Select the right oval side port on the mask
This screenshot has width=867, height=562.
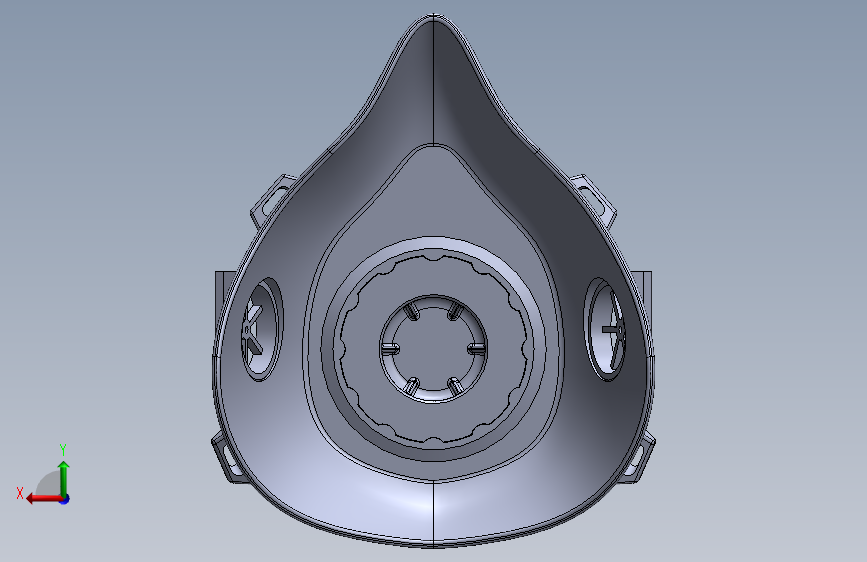[605, 329]
